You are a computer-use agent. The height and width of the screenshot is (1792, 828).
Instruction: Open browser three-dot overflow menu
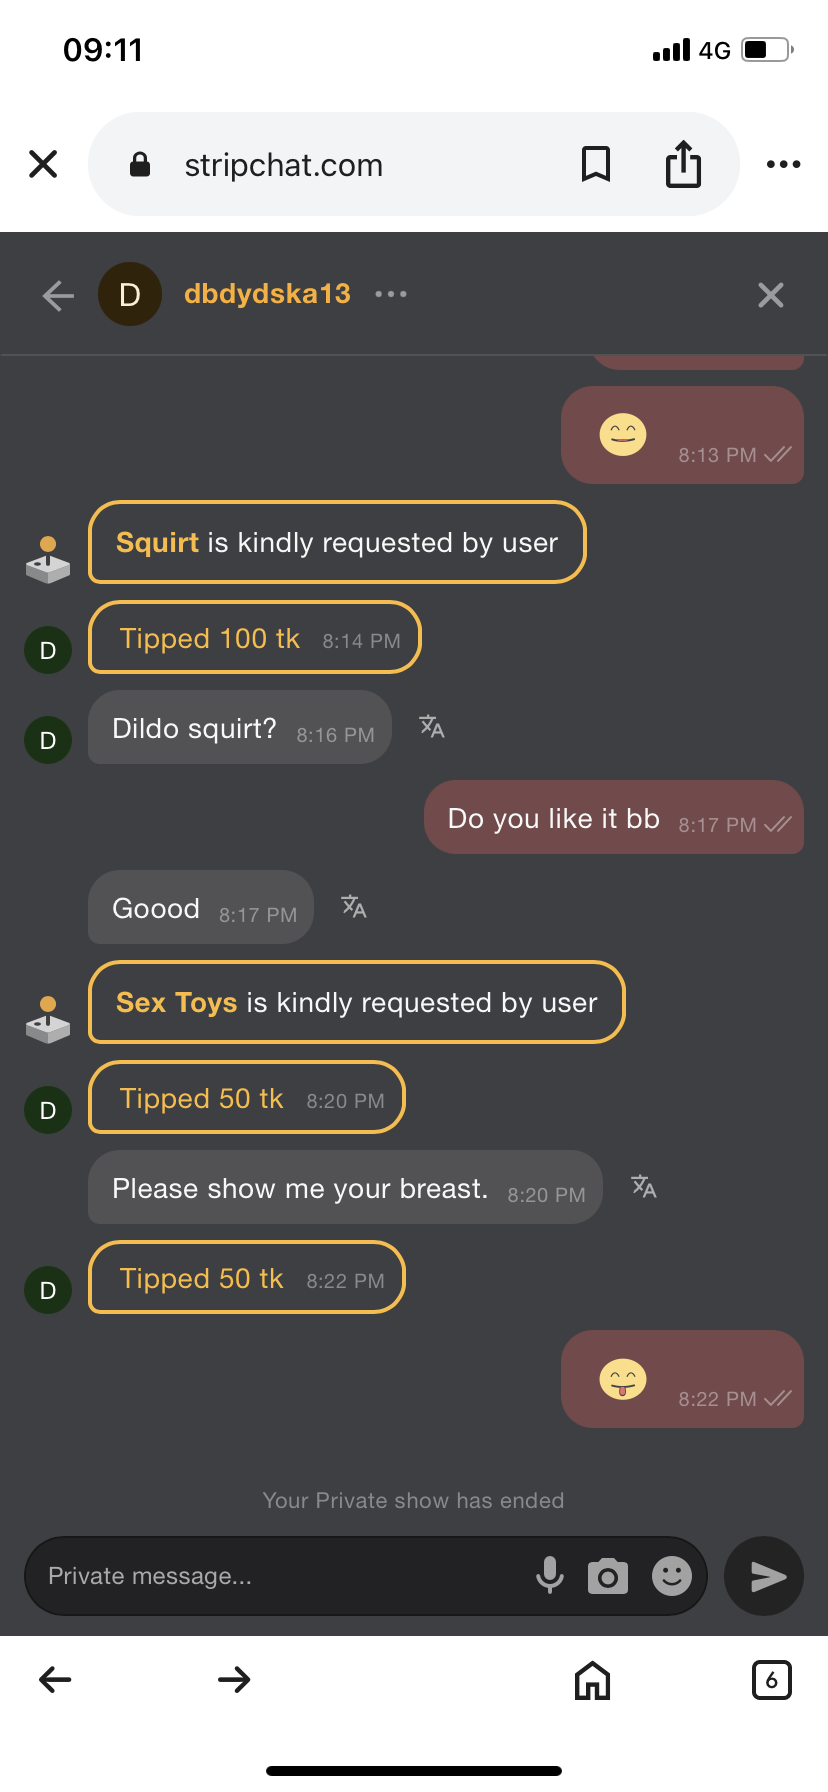[783, 164]
